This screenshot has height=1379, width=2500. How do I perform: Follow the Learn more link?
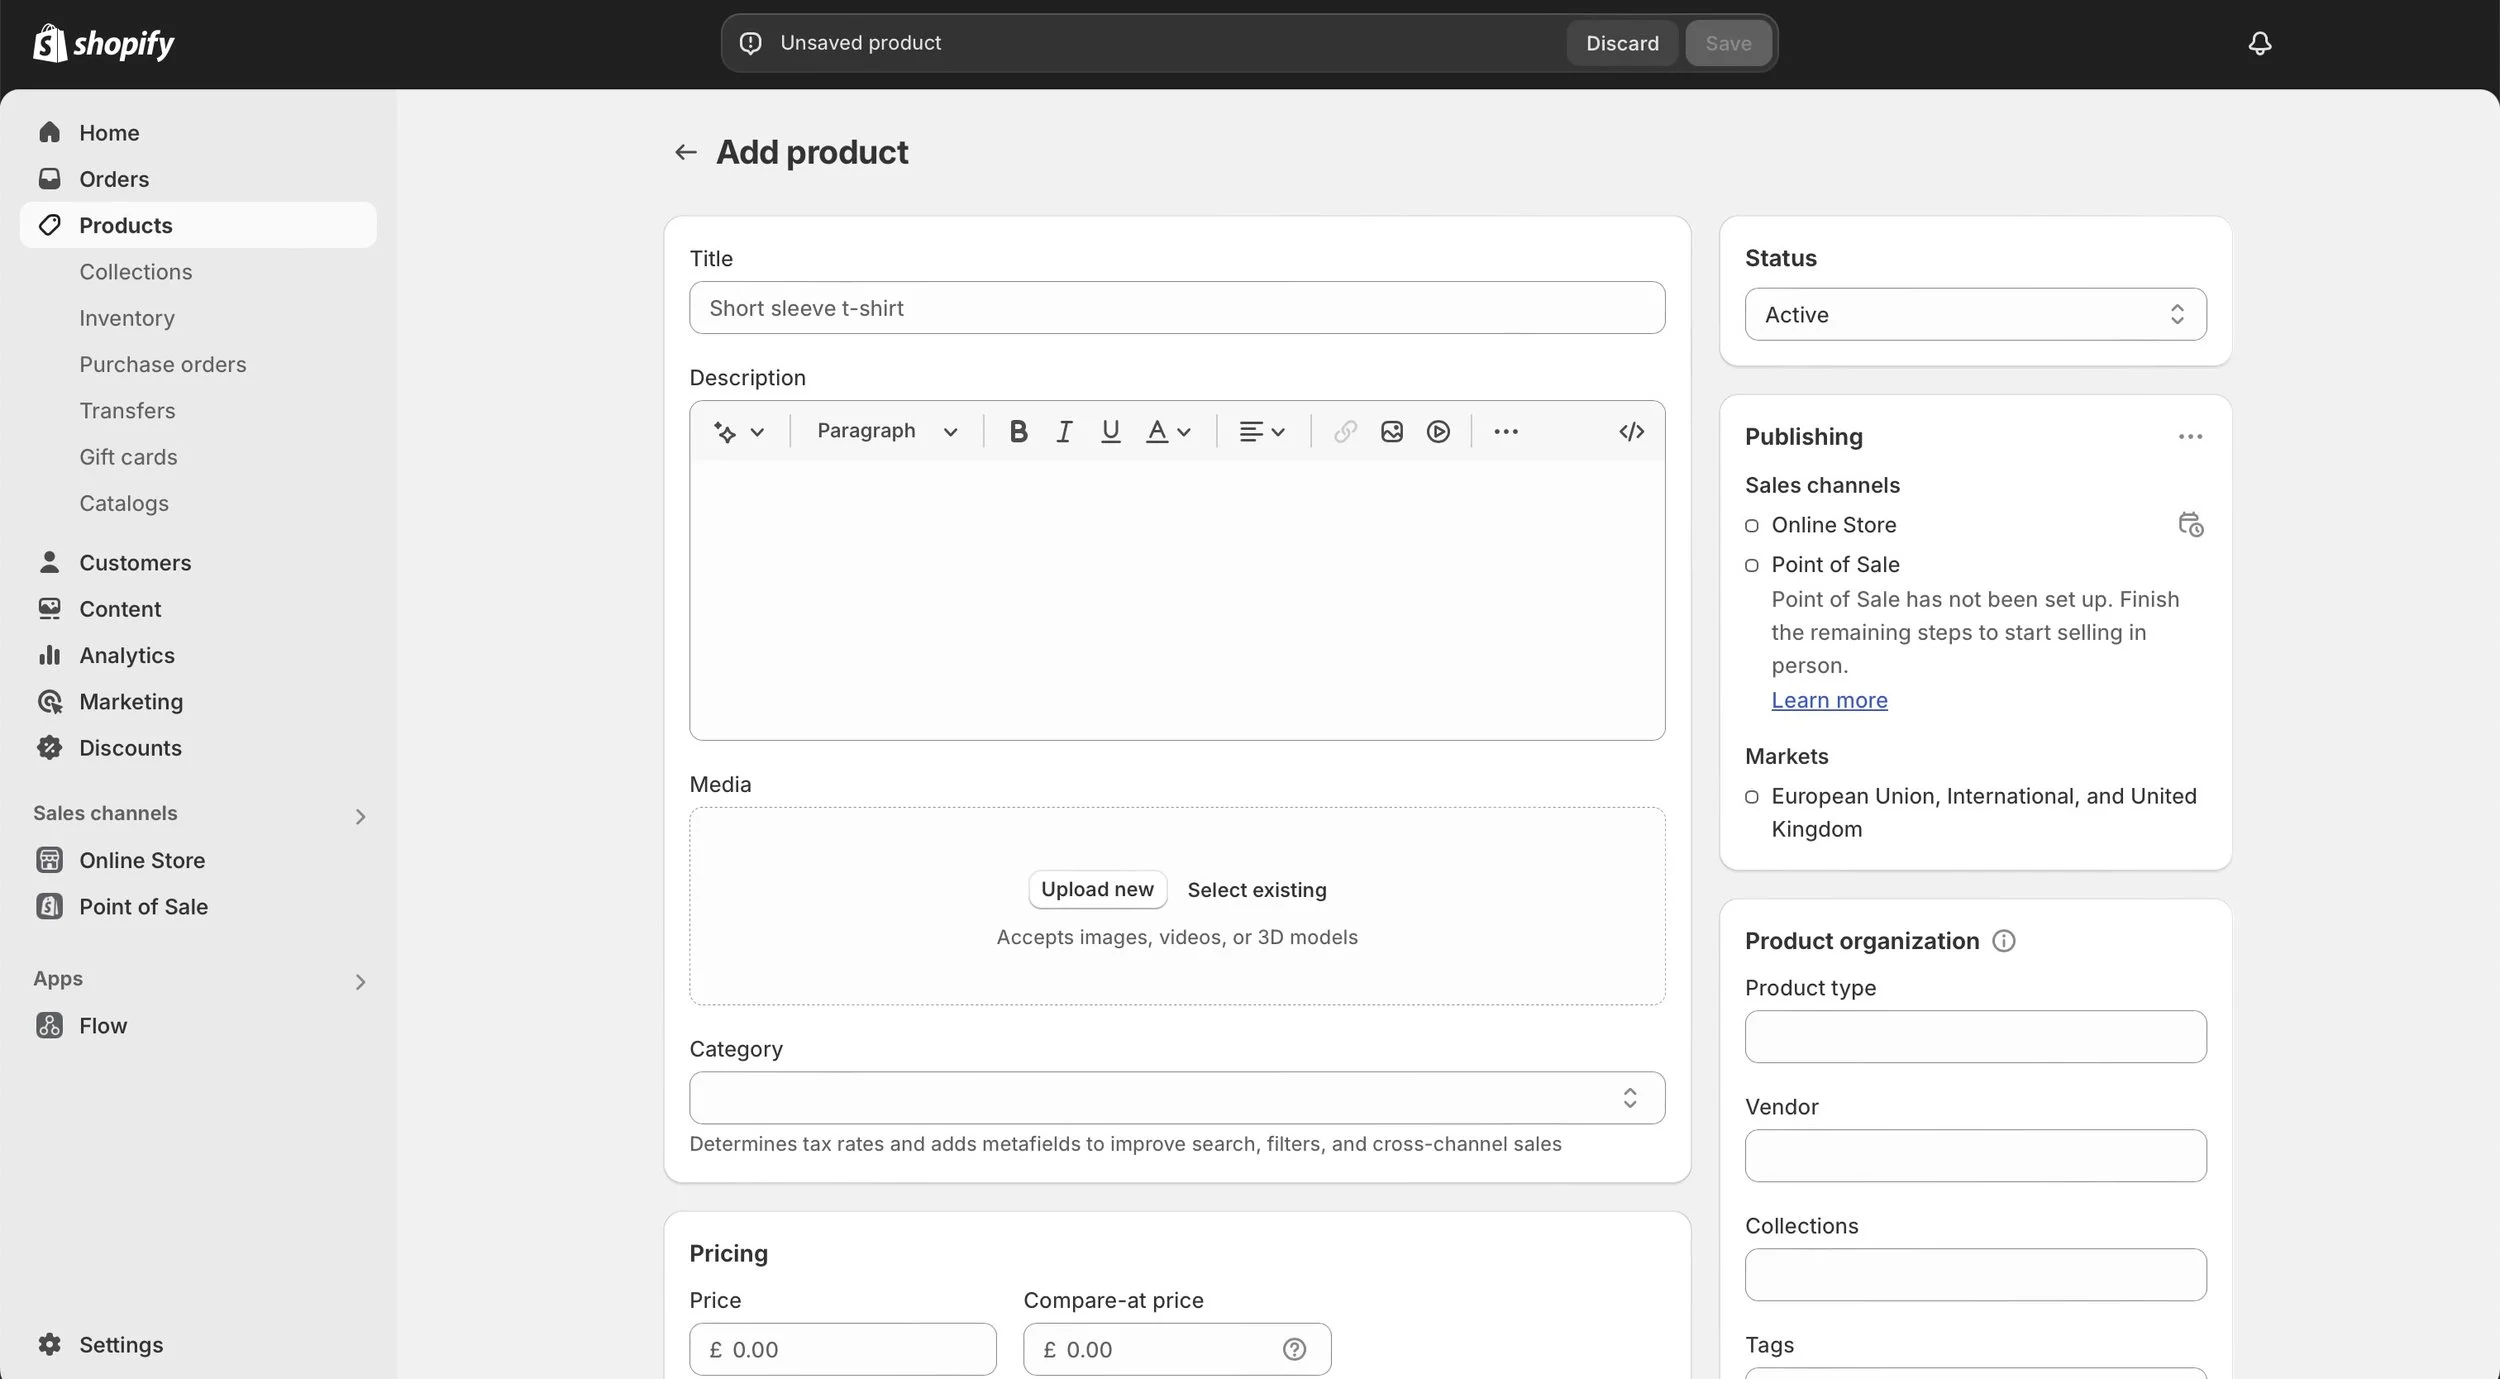click(1829, 700)
